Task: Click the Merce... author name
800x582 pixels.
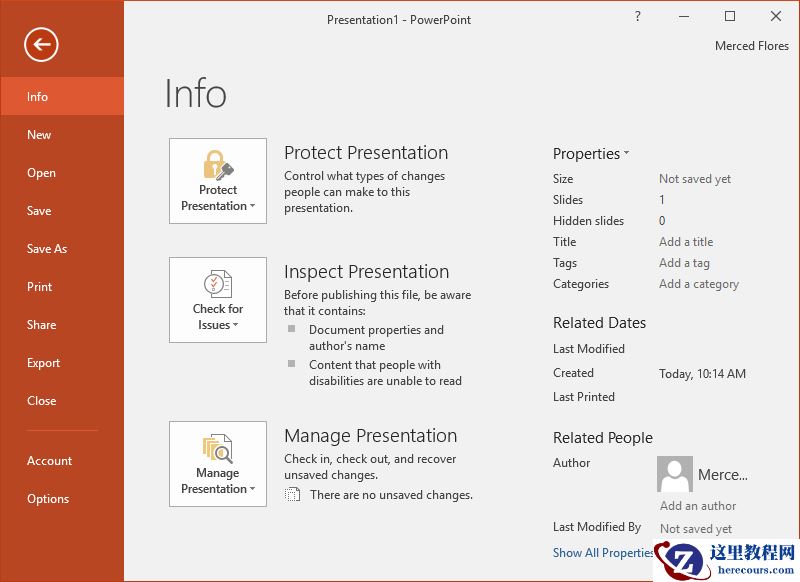Action: pos(722,475)
